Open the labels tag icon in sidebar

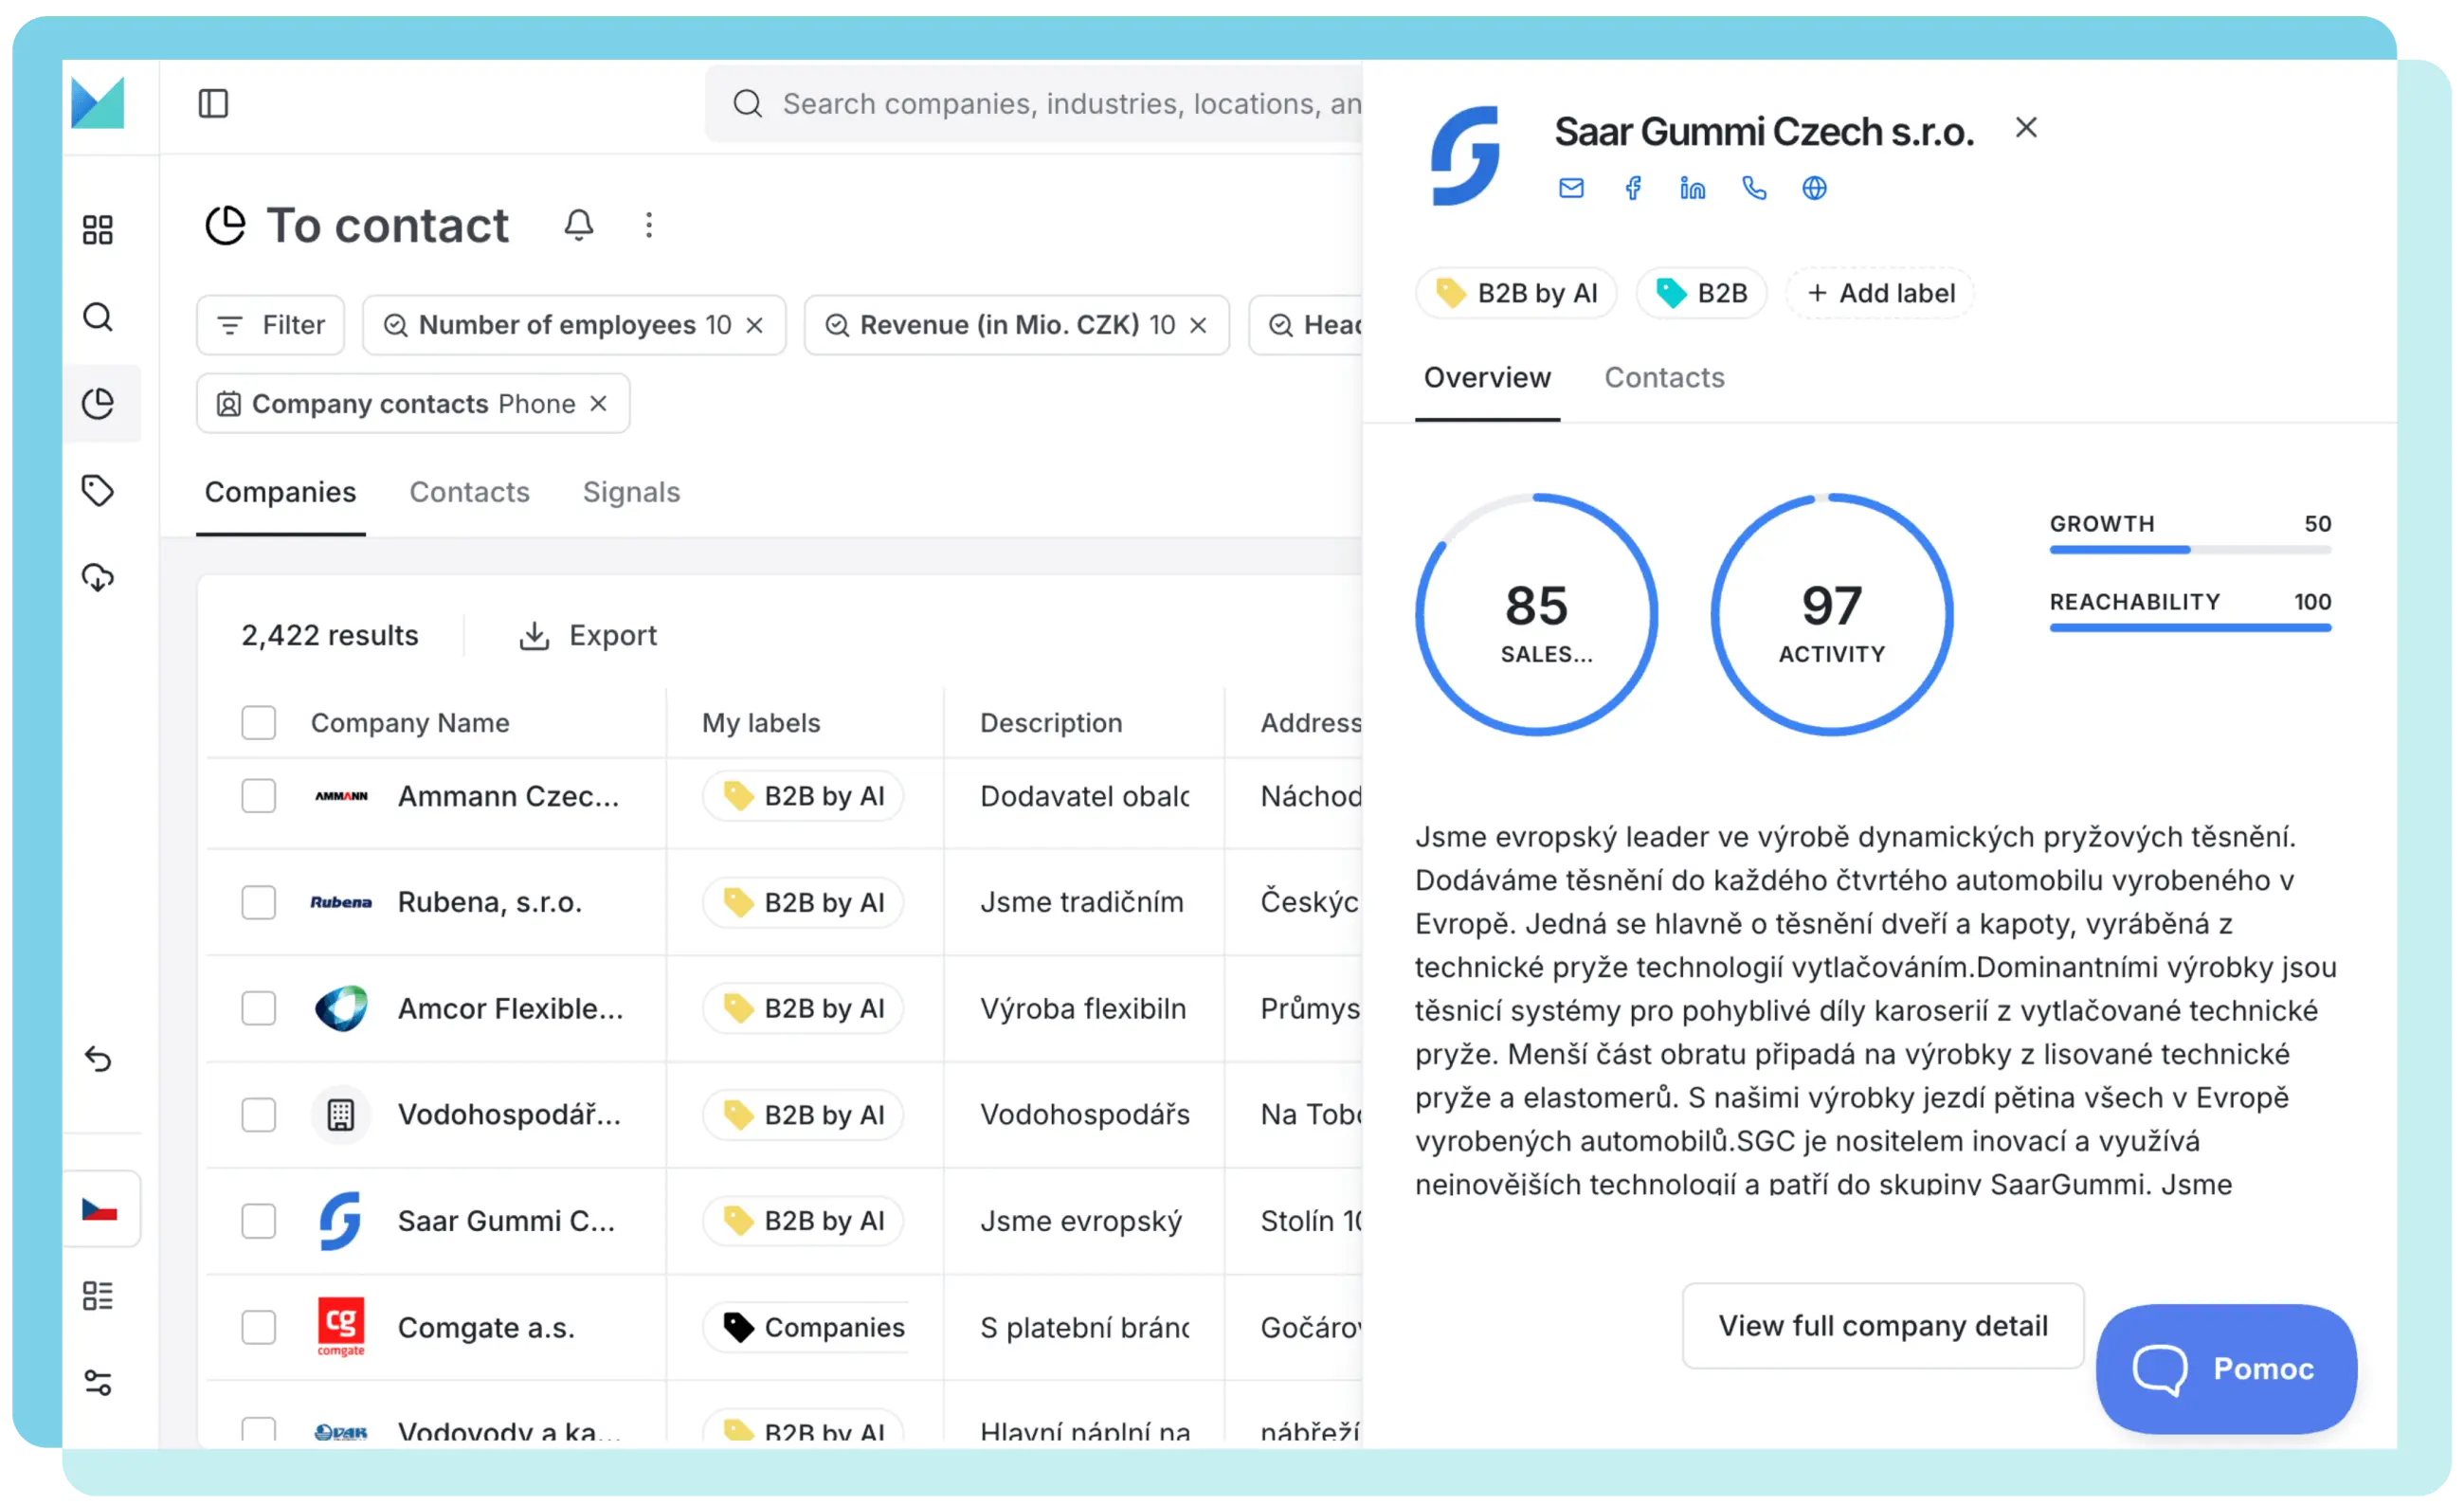point(98,491)
